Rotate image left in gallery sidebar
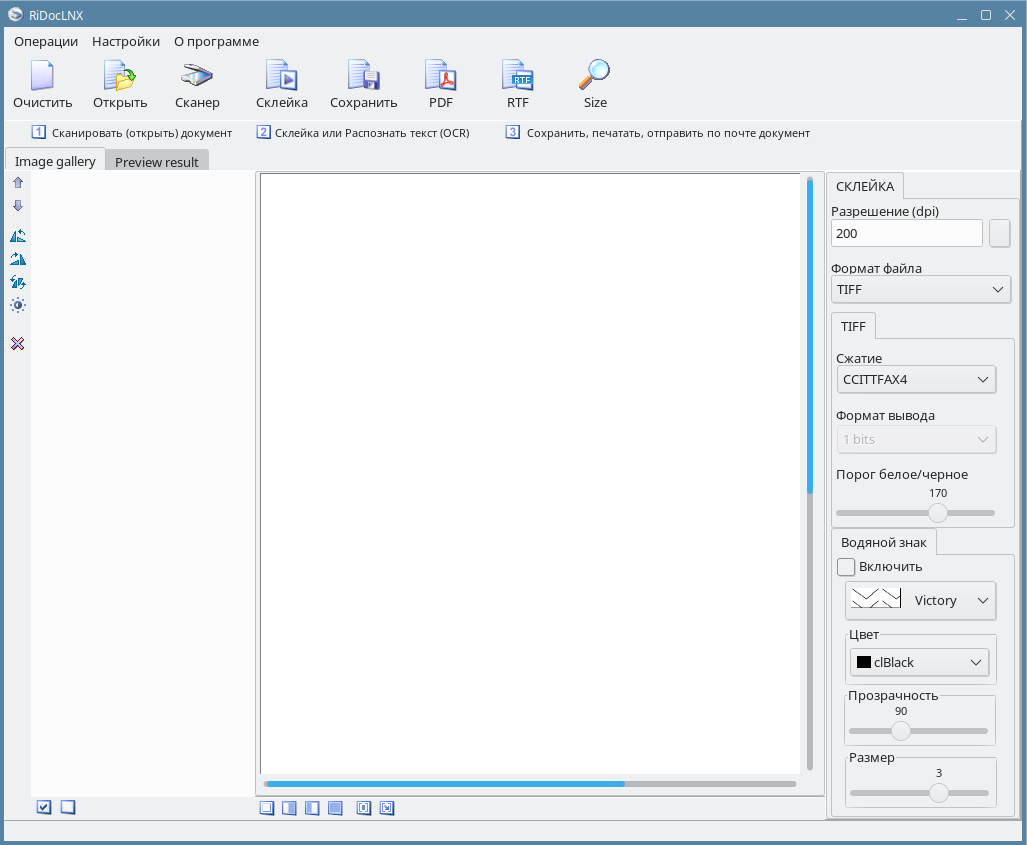 (18, 236)
